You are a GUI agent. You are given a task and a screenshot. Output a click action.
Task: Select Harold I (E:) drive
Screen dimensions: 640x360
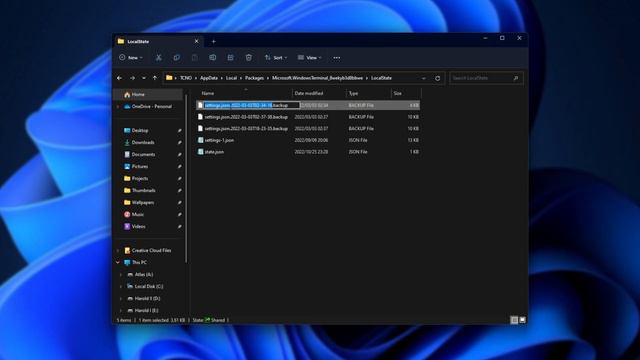click(x=146, y=311)
